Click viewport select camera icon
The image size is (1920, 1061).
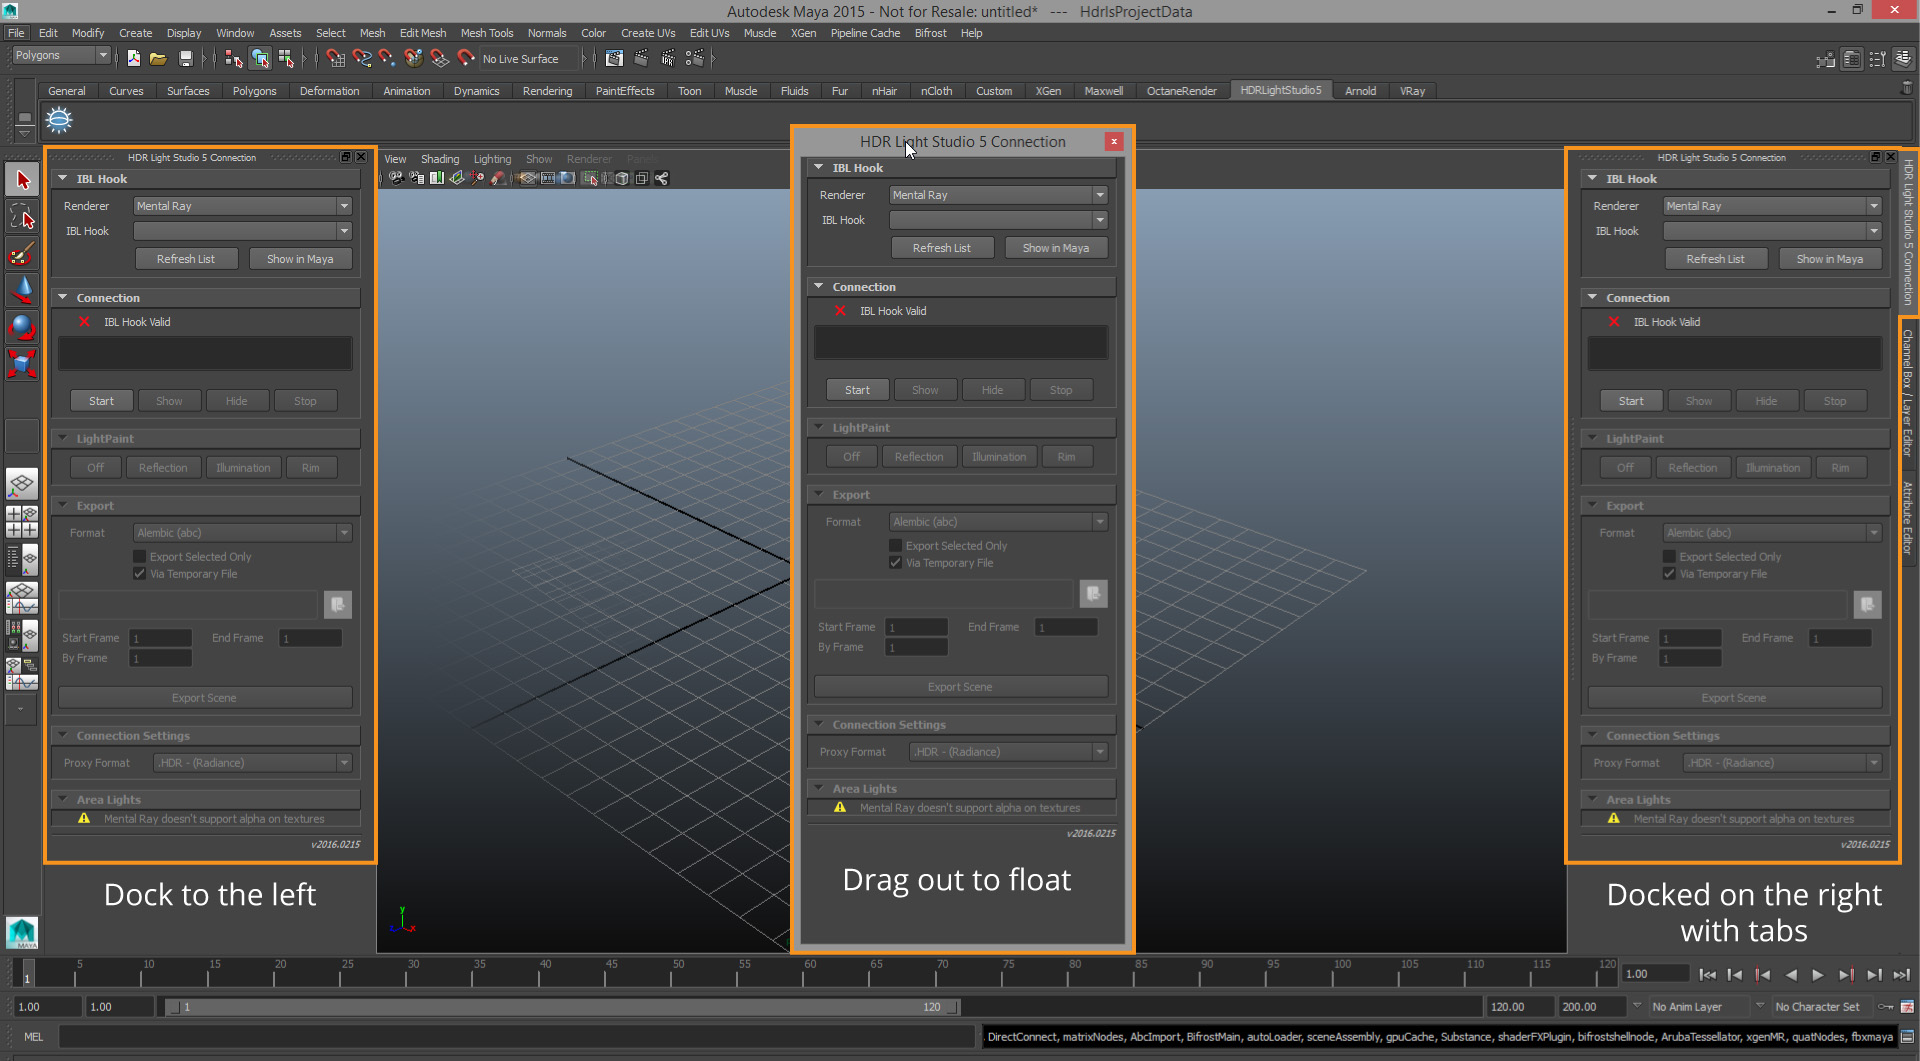tap(396, 178)
